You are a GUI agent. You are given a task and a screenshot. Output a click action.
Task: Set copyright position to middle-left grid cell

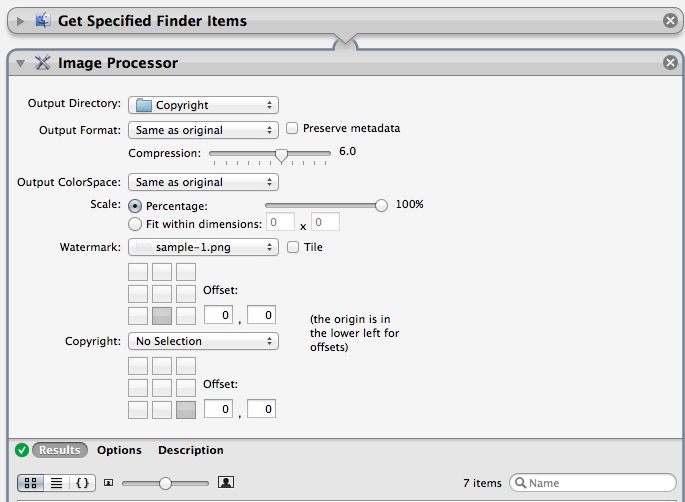(138, 388)
